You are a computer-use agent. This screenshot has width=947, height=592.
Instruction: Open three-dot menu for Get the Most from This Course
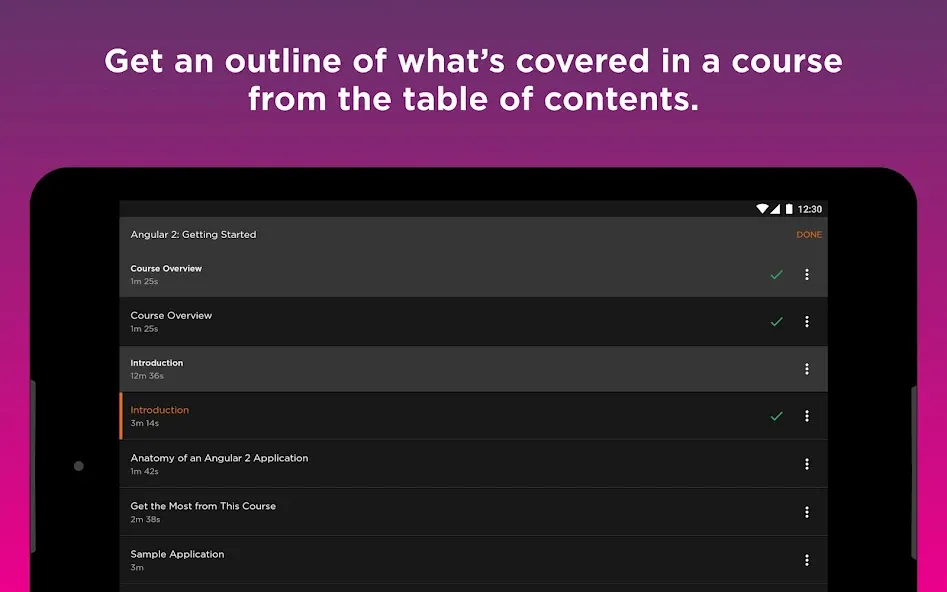click(806, 512)
